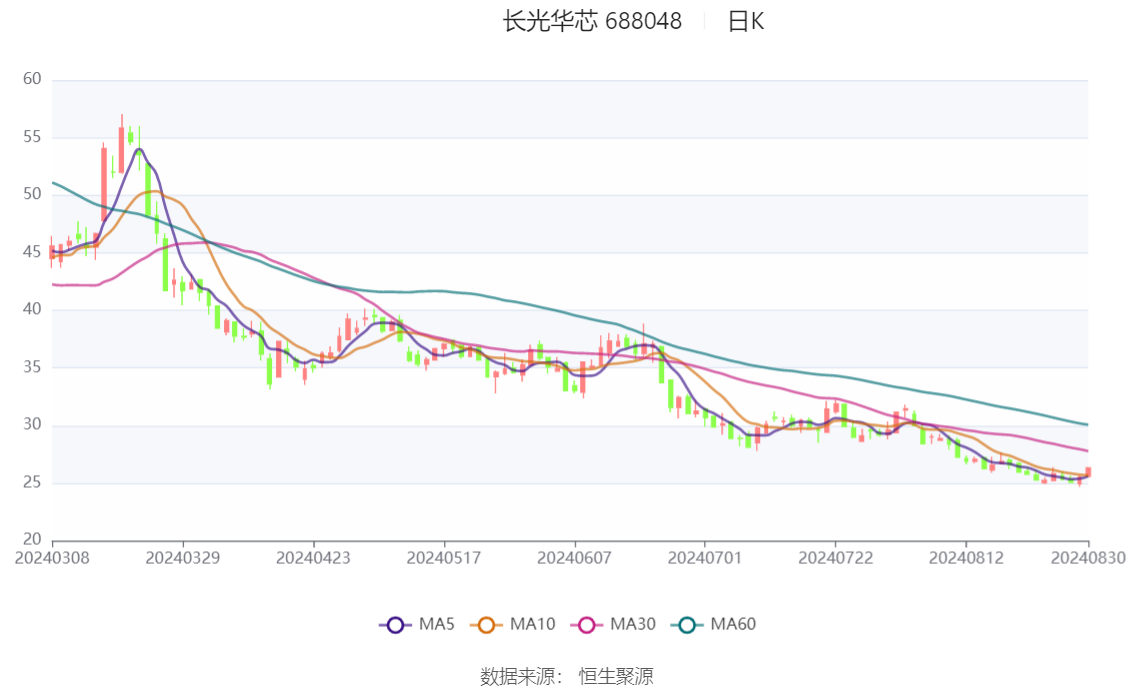The width and height of the screenshot is (1134, 689).
Task: Click x-axis date label 20240830
Action: (x=1088, y=558)
